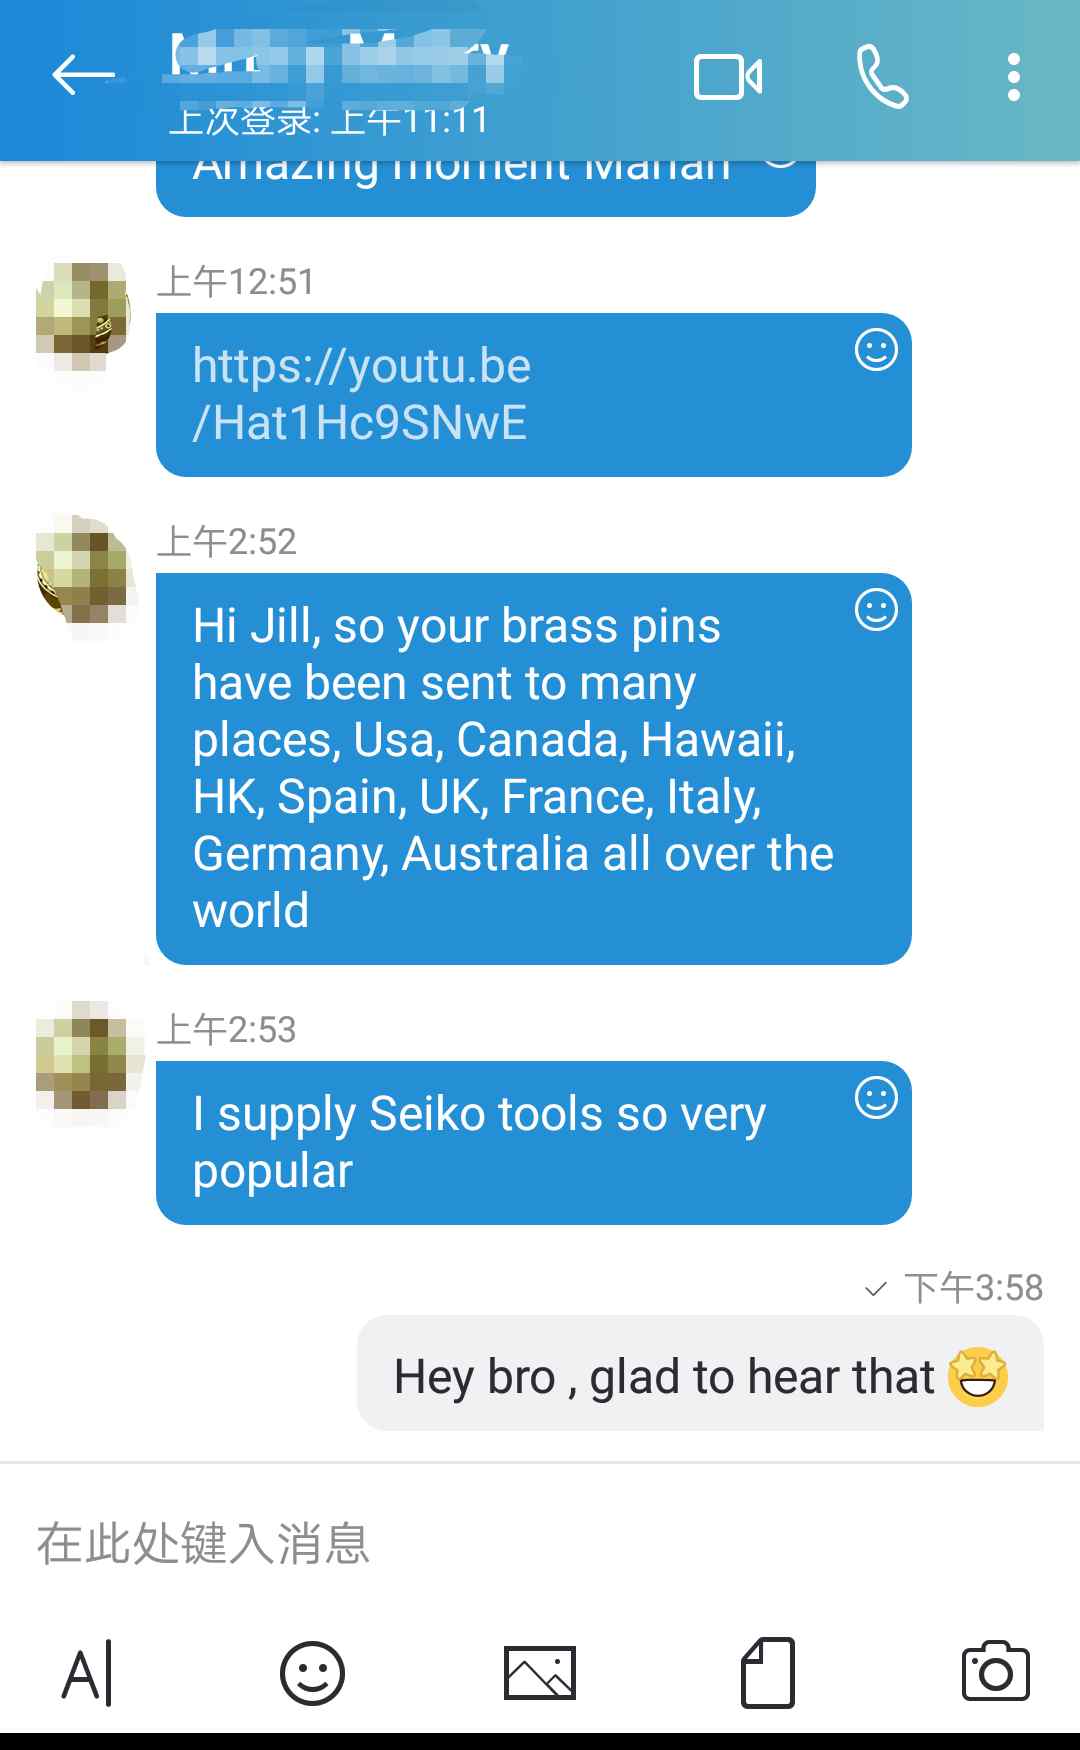Select the 'Hey bro, glad to hear that' message
1080x1750 pixels.
pos(700,1374)
